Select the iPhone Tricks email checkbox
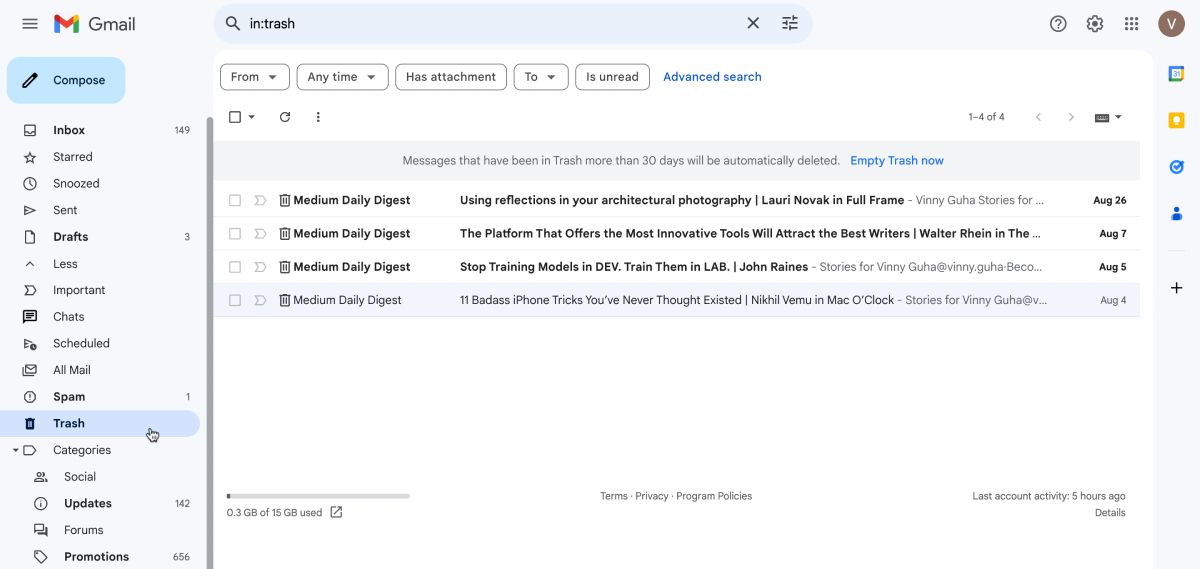The width and height of the screenshot is (1200, 569). point(235,300)
